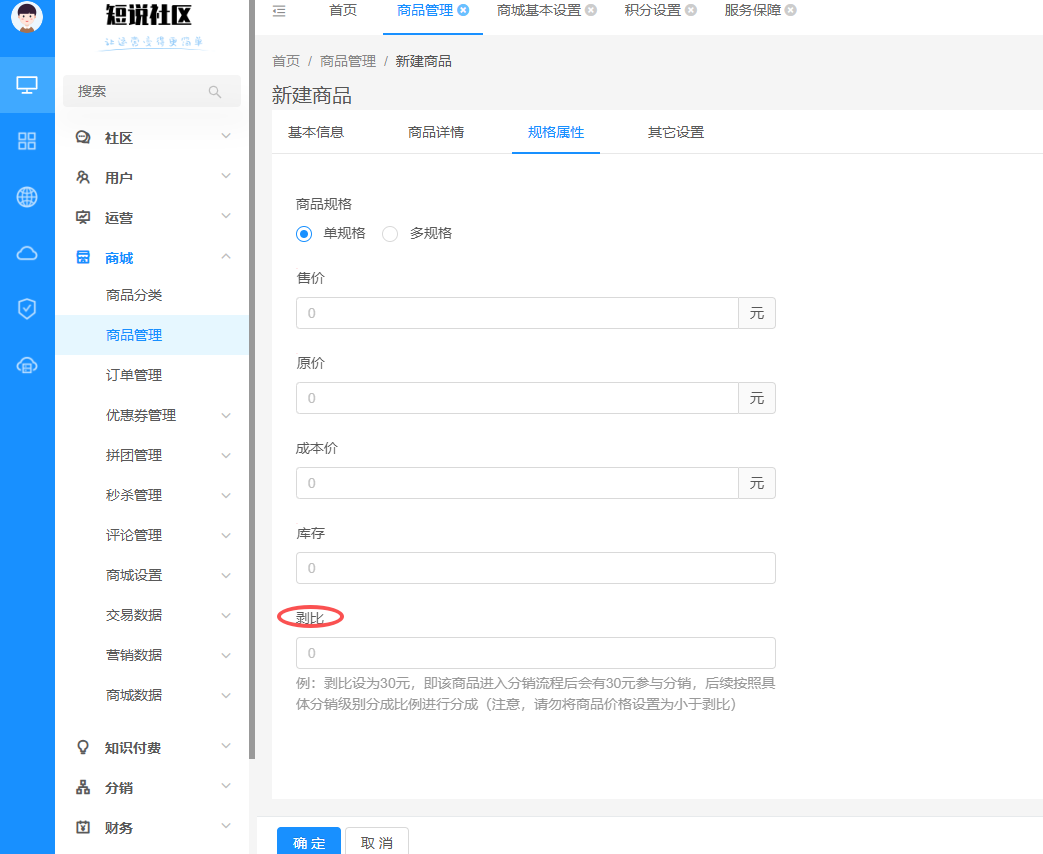This screenshot has height=854, width=1043.
Task: Collapse the 商城 menu chevron
Action: point(226,256)
